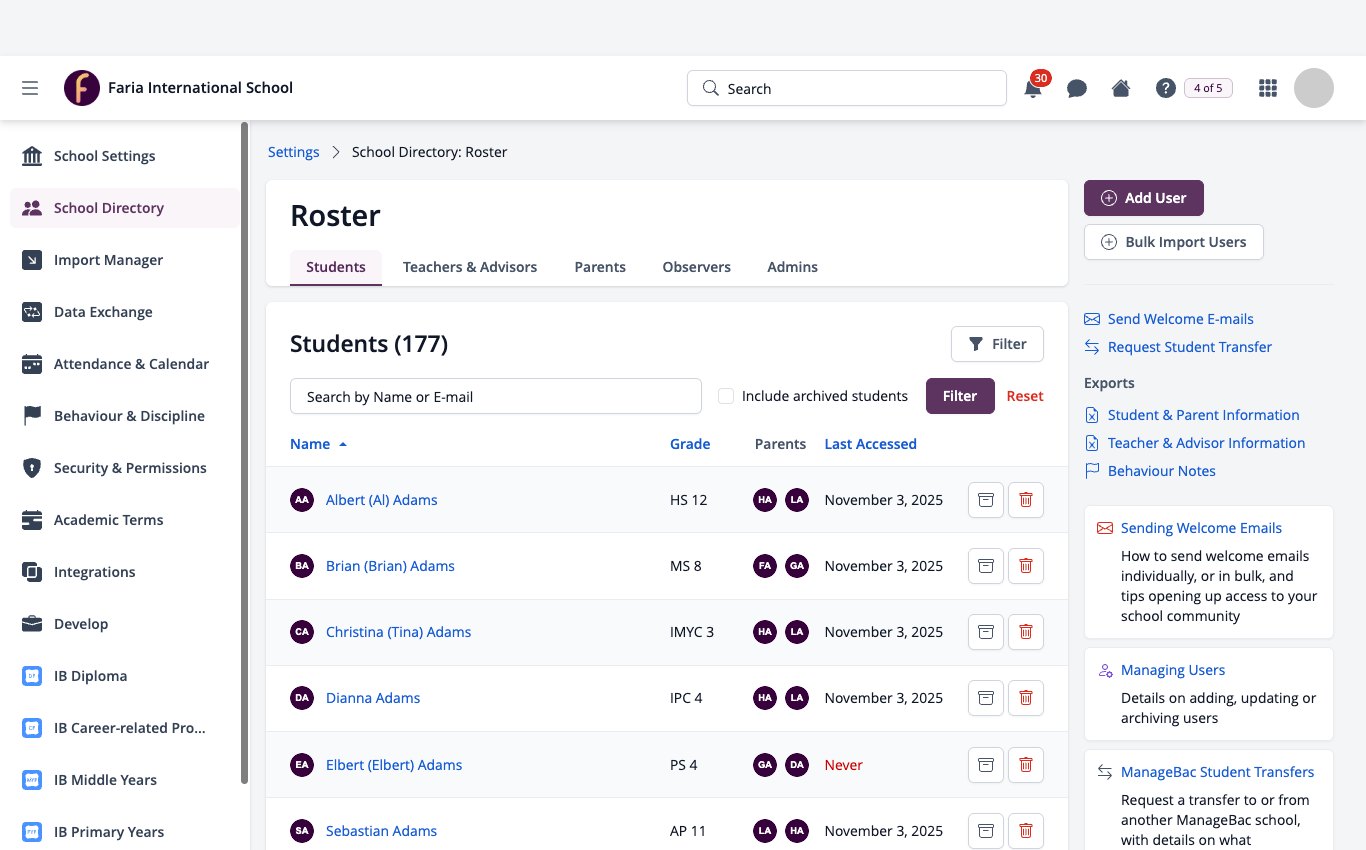Archive Christina (Tina) Adams
The image size is (1366, 850).
[986, 632]
